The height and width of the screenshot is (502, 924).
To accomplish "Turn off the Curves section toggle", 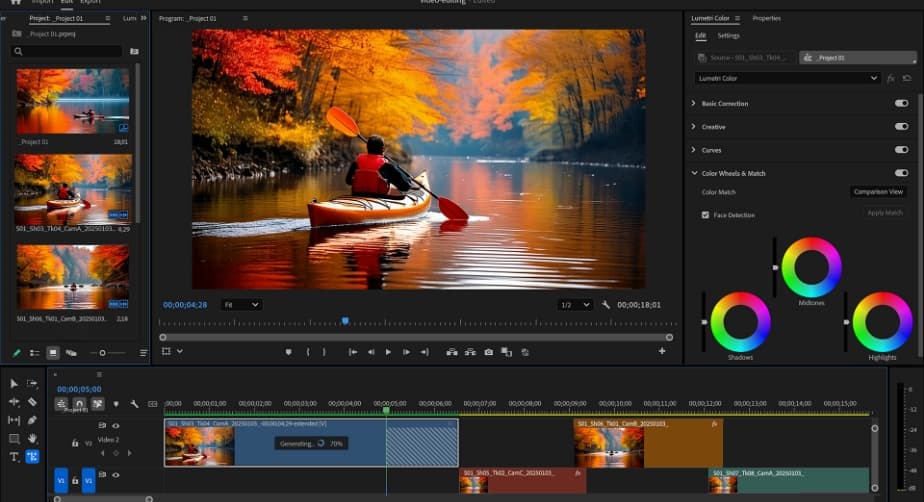I will tap(901, 150).
